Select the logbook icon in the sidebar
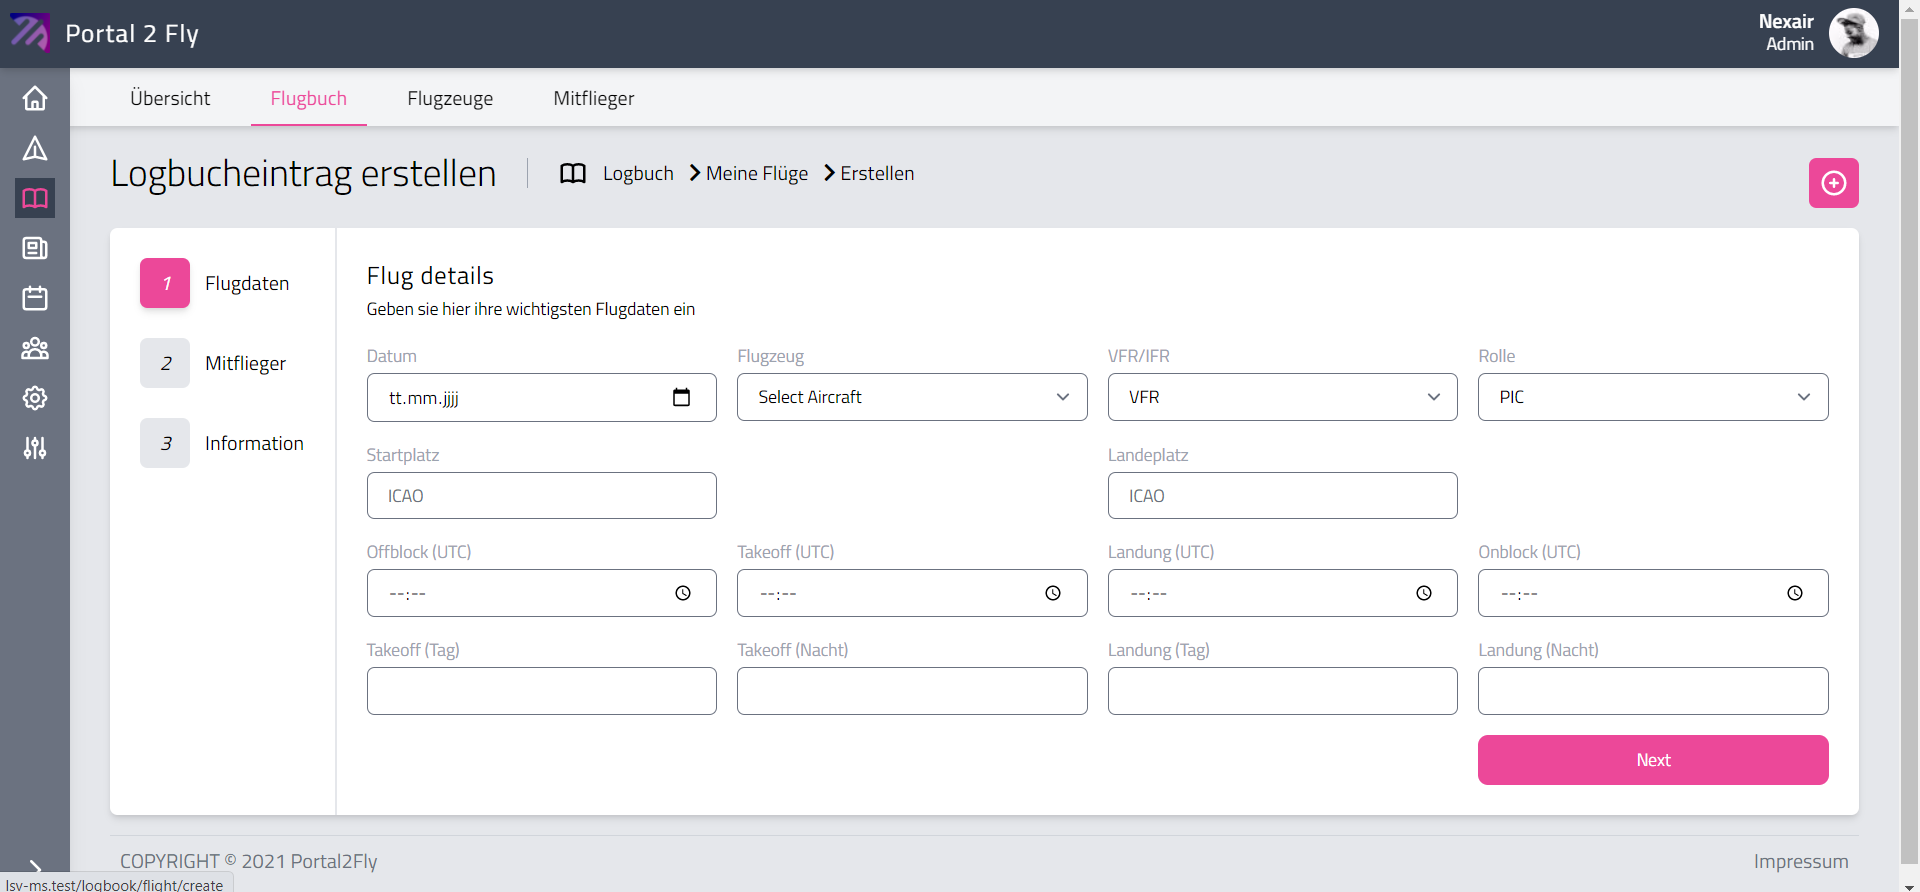This screenshot has width=1920, height=892. tap(35, 198)
